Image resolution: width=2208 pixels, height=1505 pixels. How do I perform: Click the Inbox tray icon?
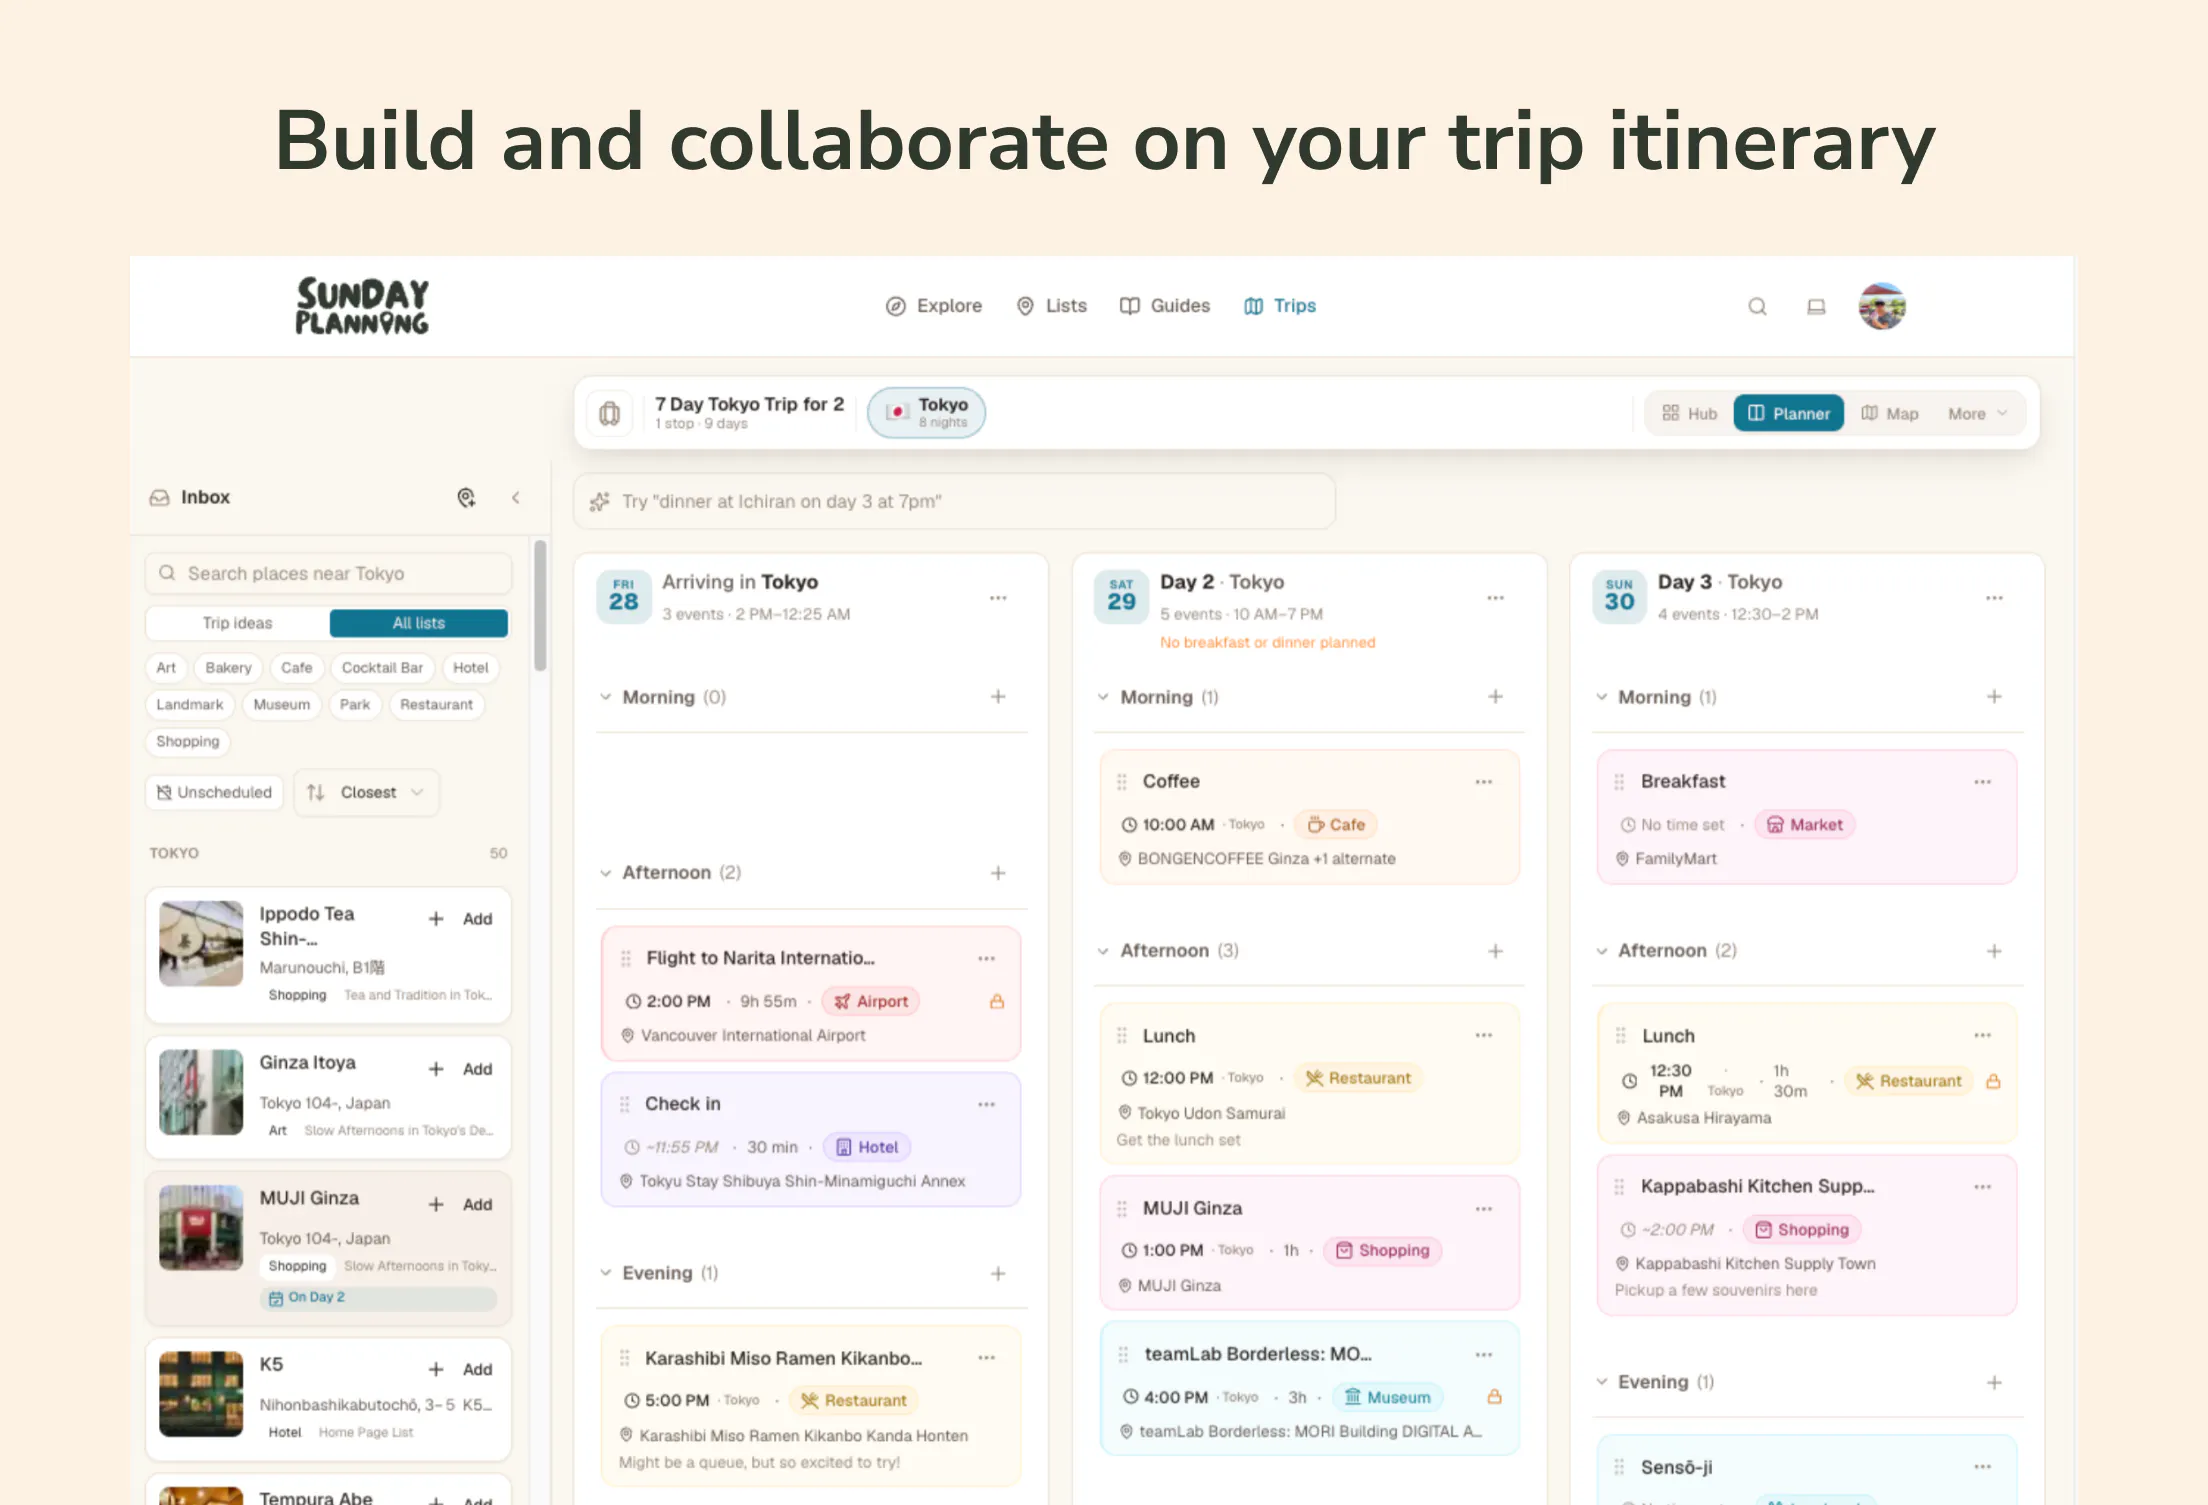(x=160, y=497)
